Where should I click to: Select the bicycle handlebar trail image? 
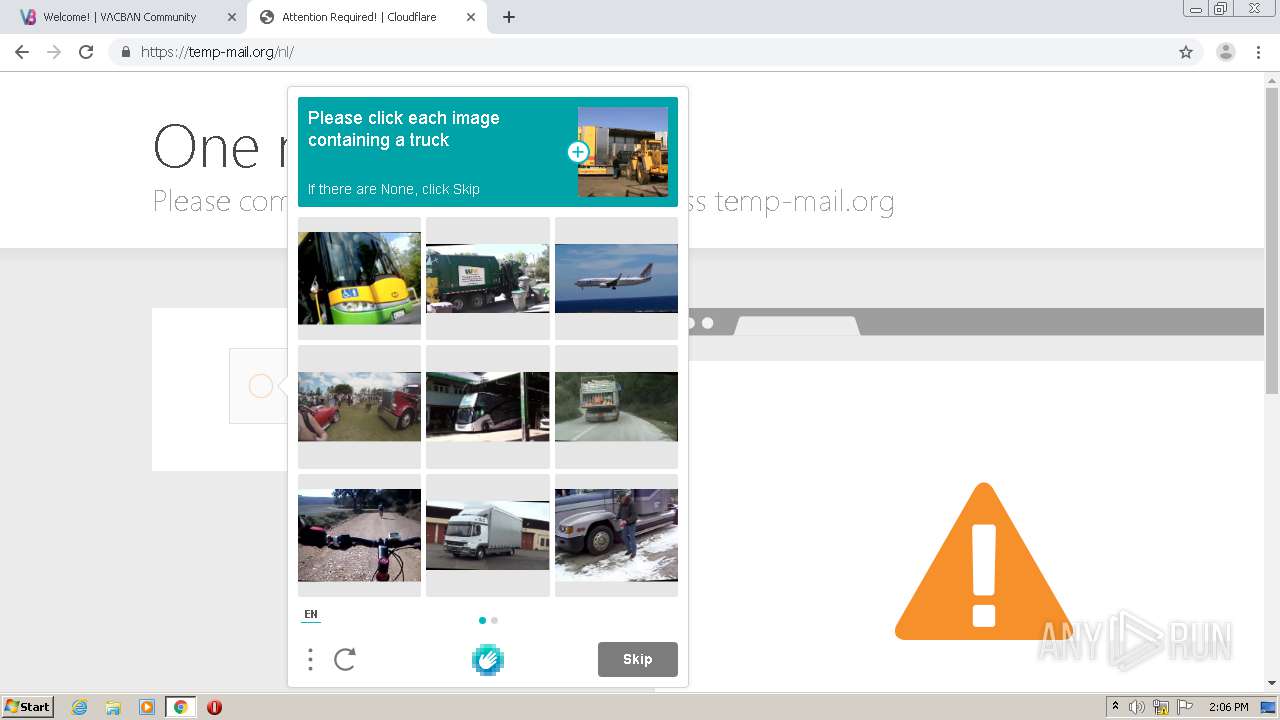click(359, 535)
